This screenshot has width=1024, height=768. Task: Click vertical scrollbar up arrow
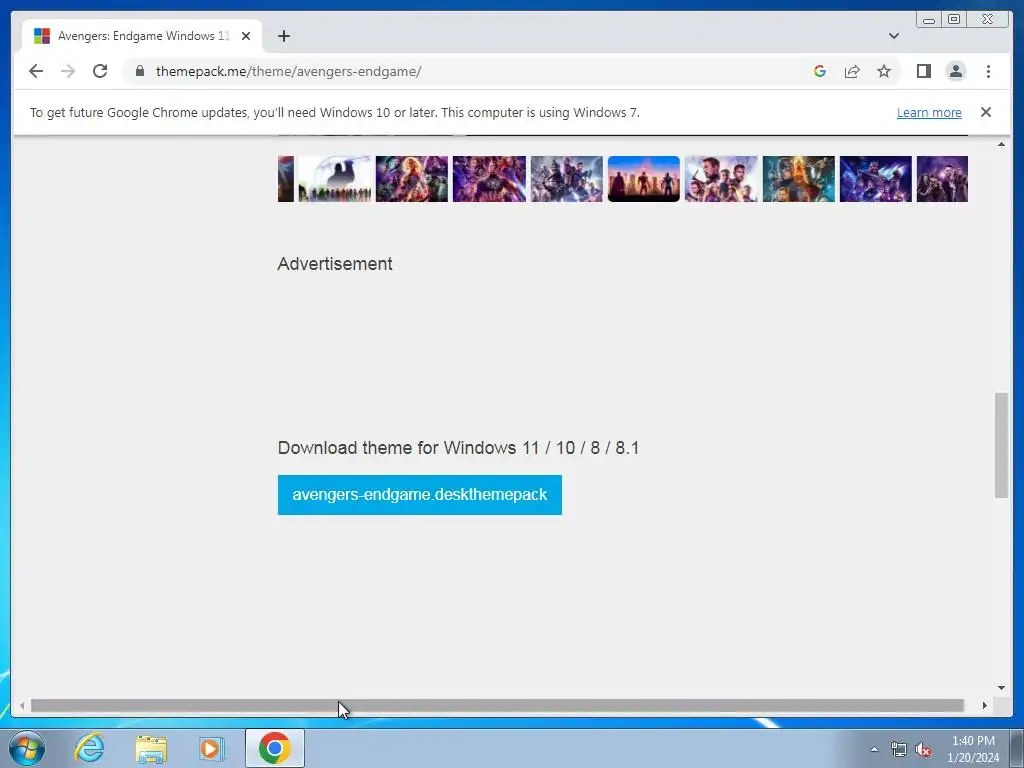tap(1001, 144)
